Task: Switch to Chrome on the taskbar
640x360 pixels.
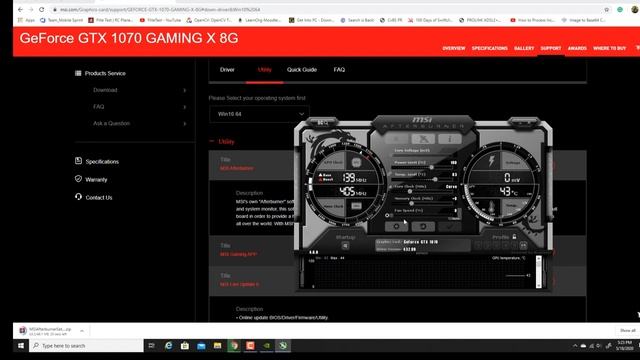Action: coord(234,346)
